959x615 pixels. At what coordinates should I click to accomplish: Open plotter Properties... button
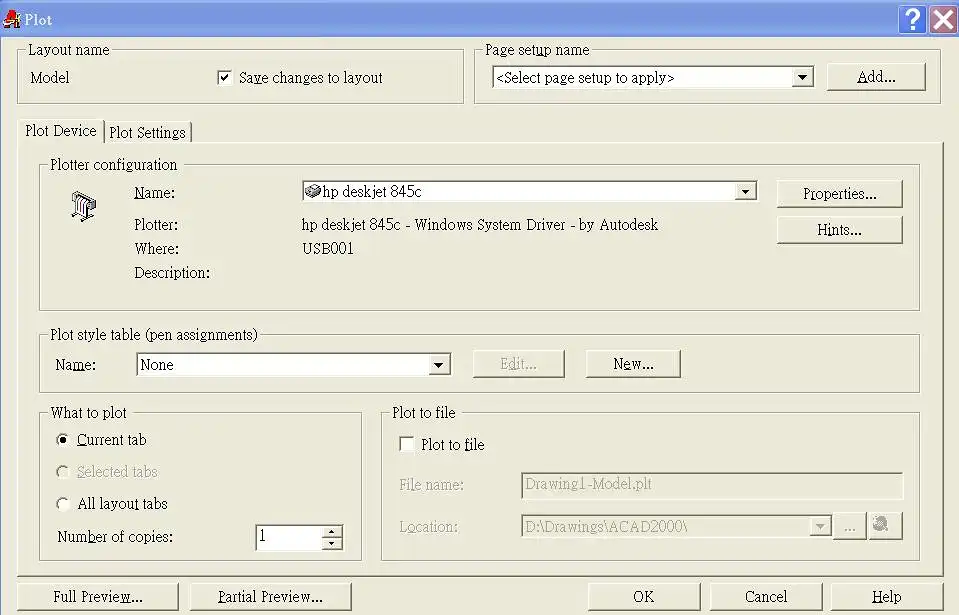pyautogui.click(x=839, y=194)
